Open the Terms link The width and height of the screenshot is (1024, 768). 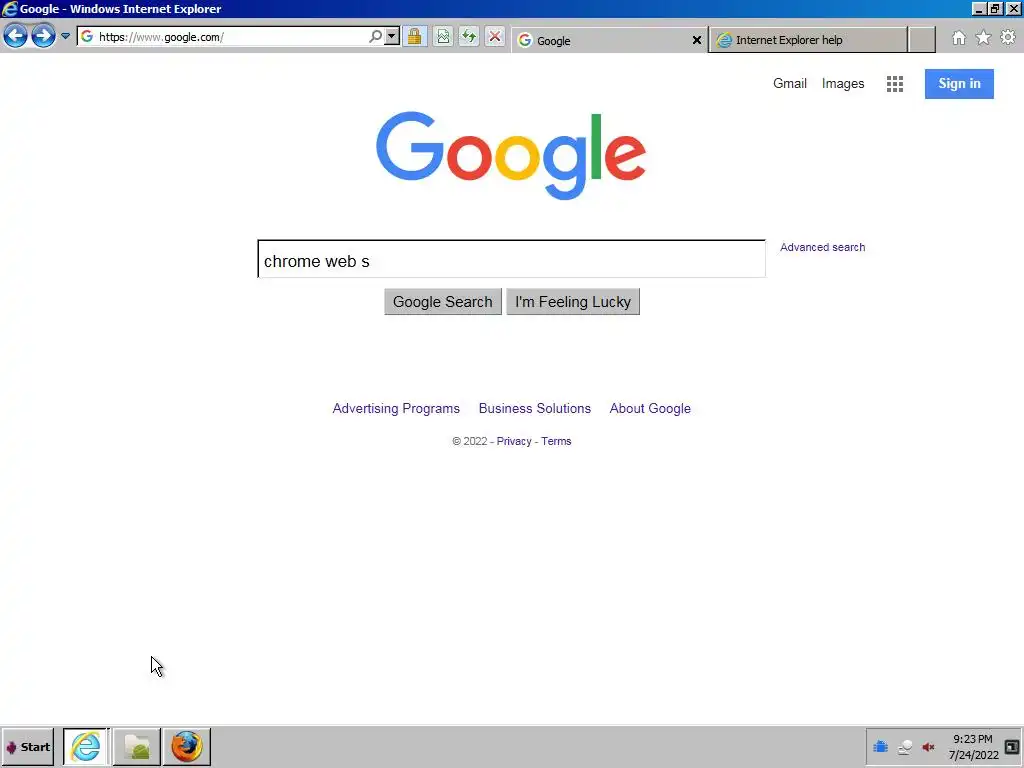(556, 441)
